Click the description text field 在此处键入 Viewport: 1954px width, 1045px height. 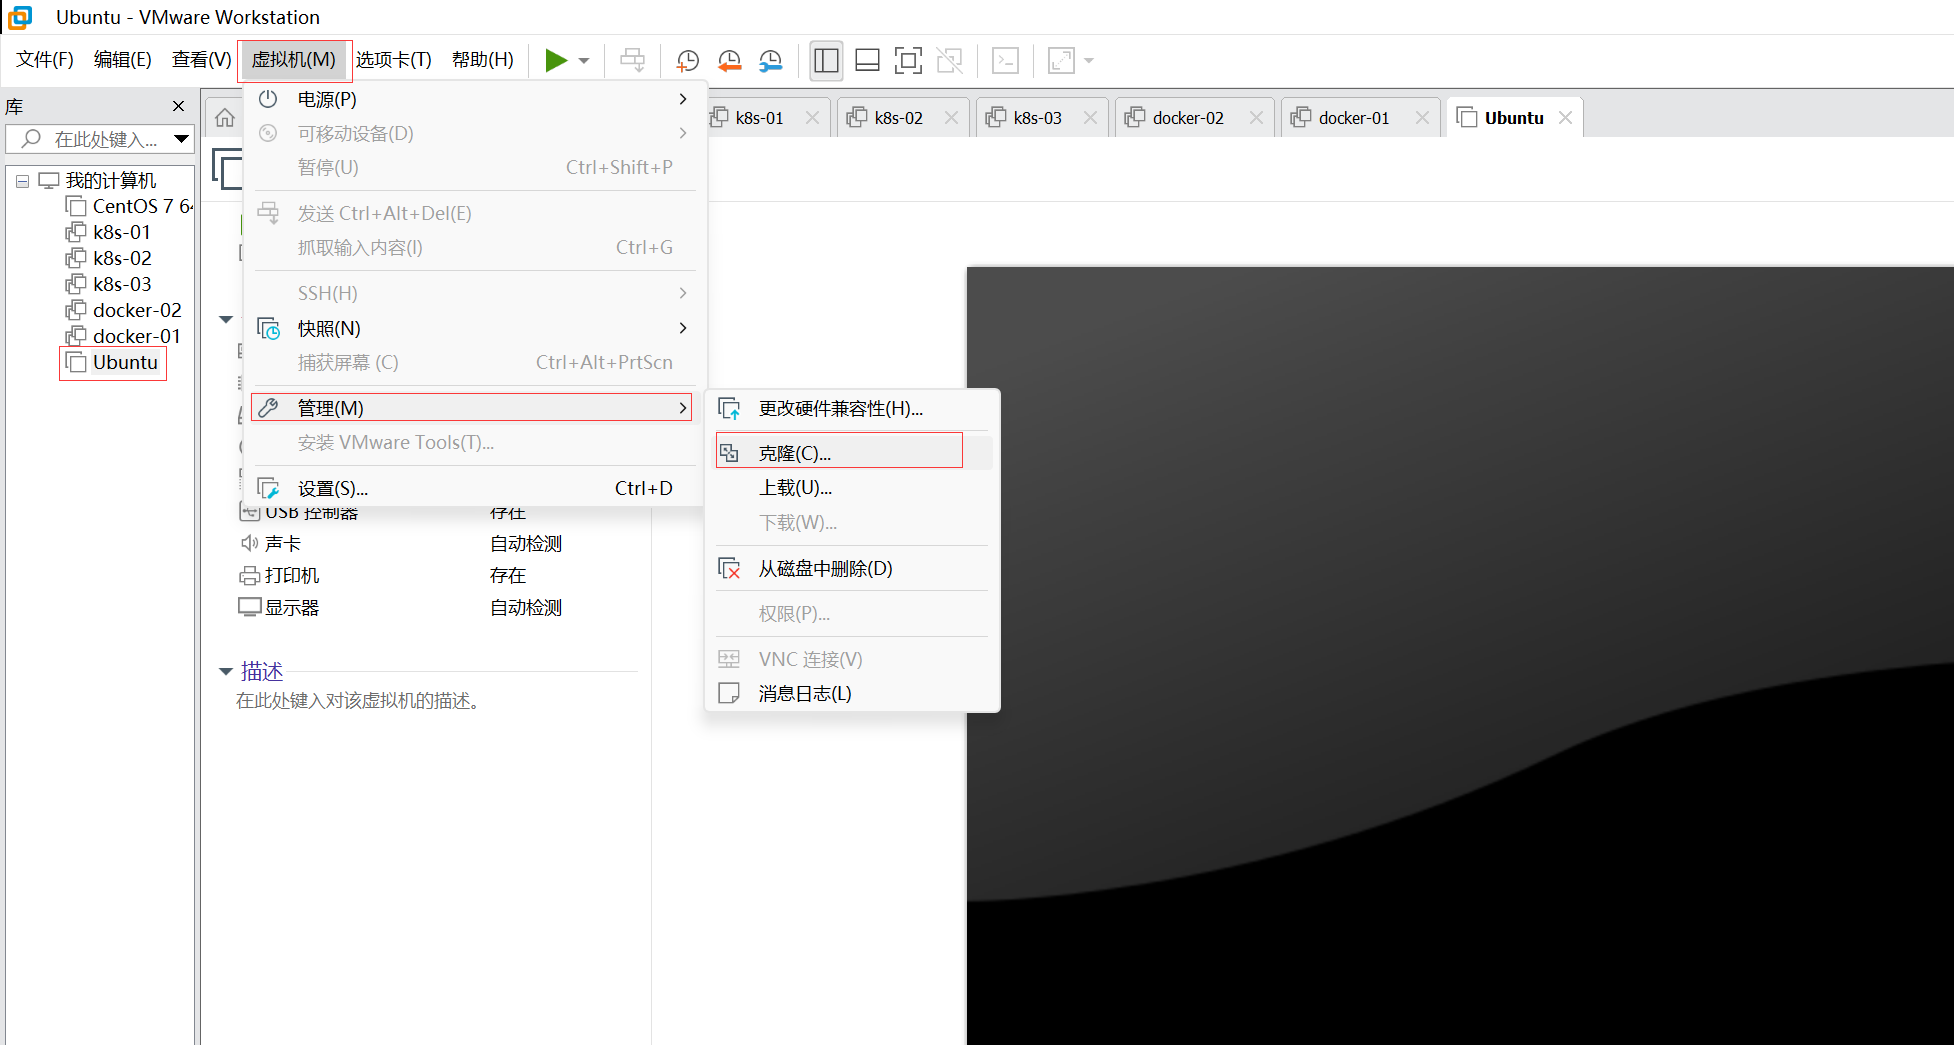click(358, 701)
